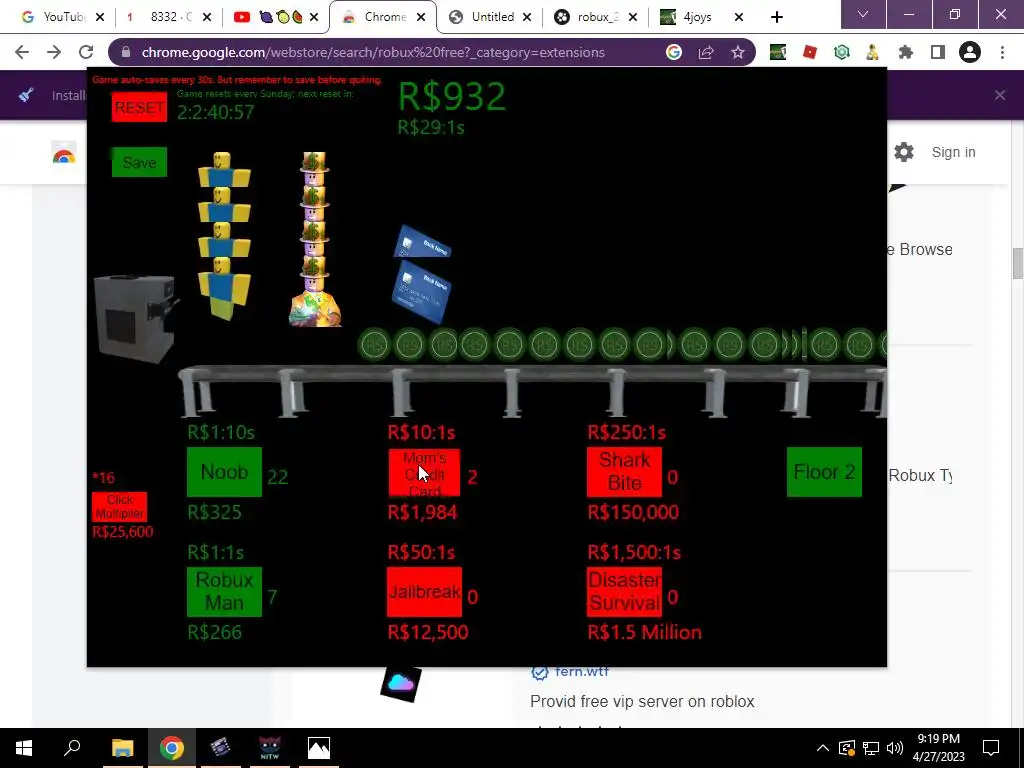Reload the current page
The height and width of the screenshot is (768, 1024).
86,52
